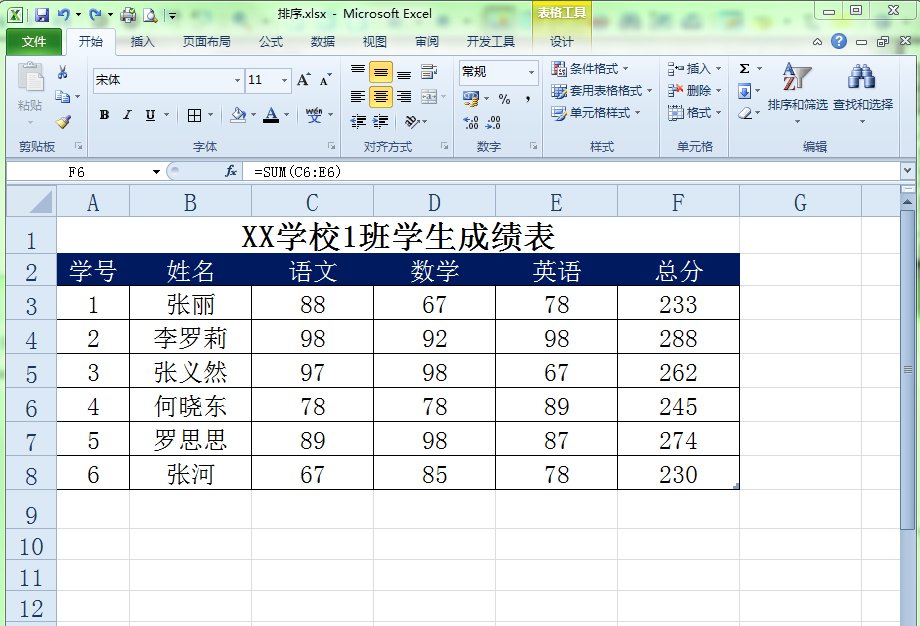Screen dimensions: 920x626
Task: Decrease decimal places
Action: tap(493, 122)
